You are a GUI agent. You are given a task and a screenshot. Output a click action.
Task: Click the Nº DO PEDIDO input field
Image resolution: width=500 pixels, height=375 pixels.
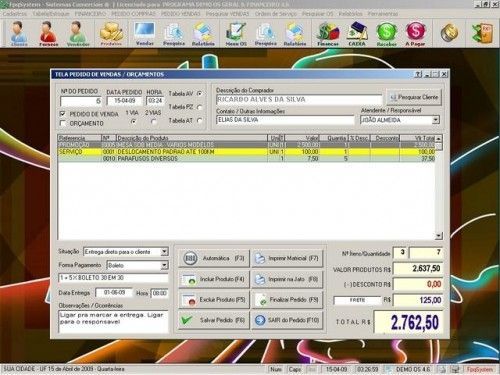coord(81,101)
